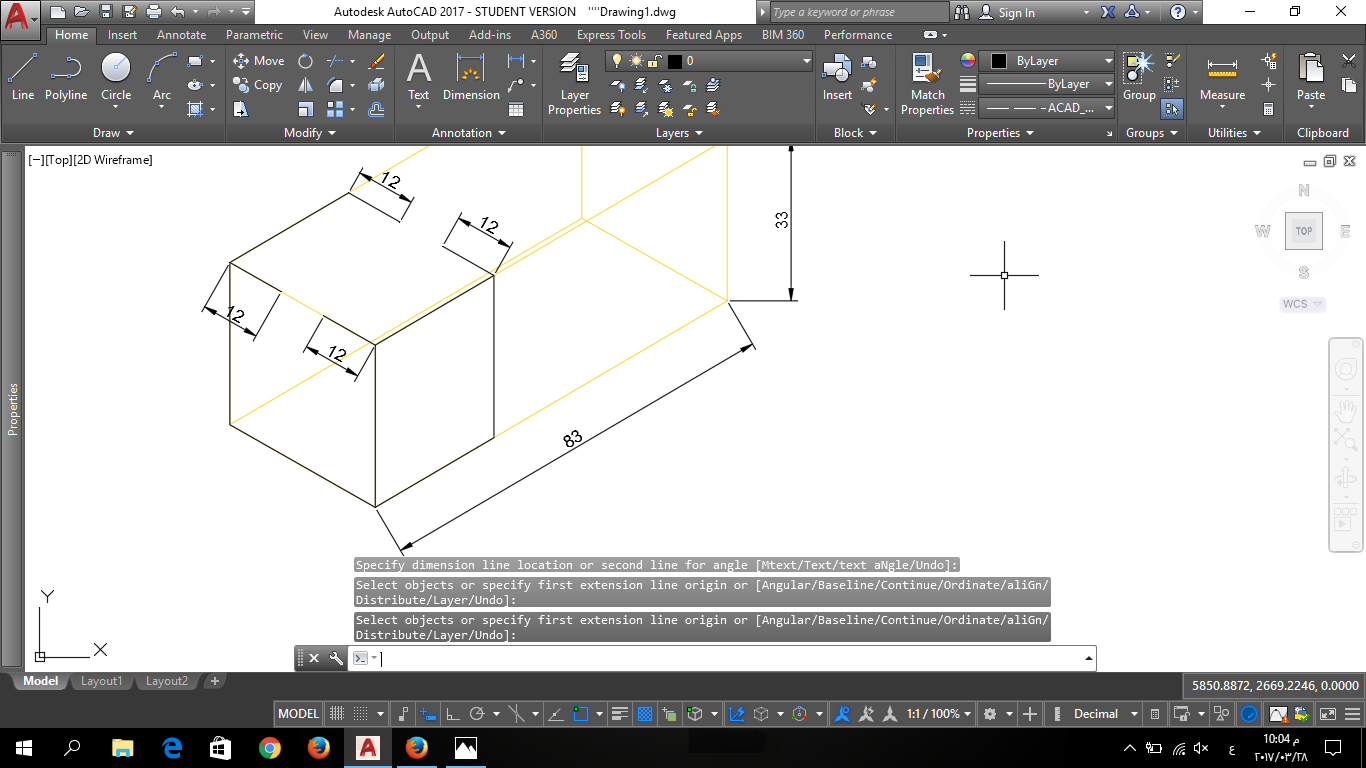The height and width of the screenshot is (768, 1366).
Task: Open the ByLayer object color swatch
Action: [x=1048, y=61]
